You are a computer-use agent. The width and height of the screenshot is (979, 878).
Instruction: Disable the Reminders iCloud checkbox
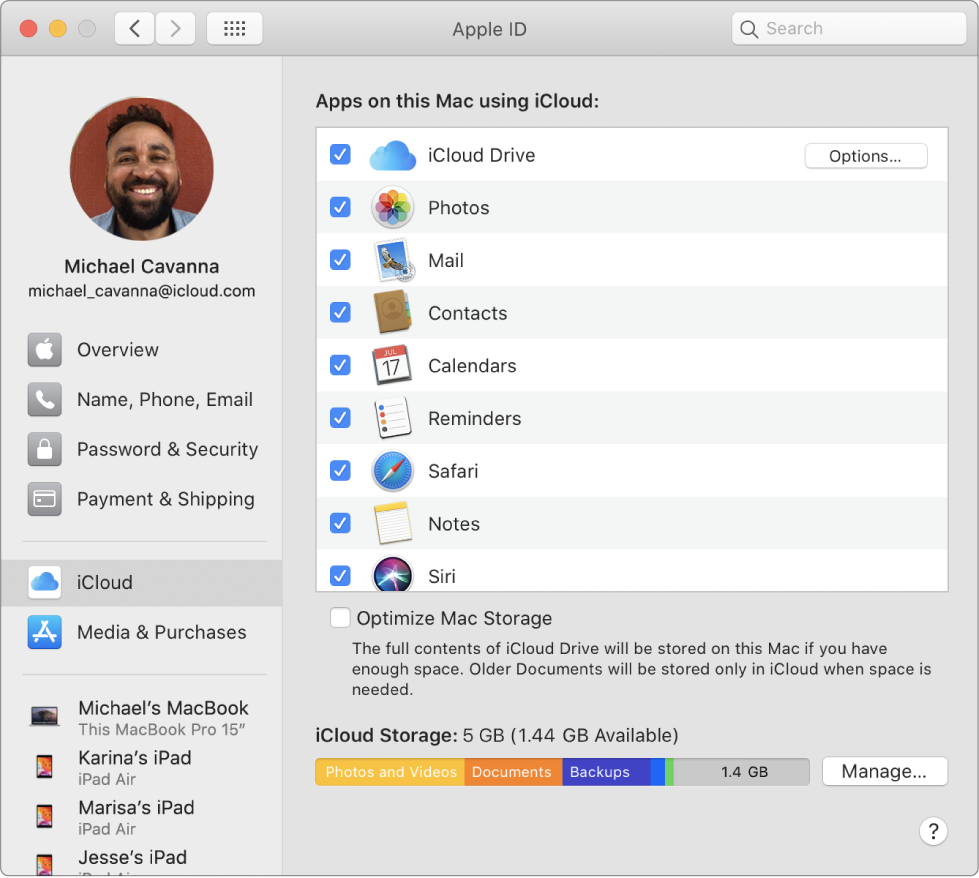pyautogui.click(x=340, y=418)
